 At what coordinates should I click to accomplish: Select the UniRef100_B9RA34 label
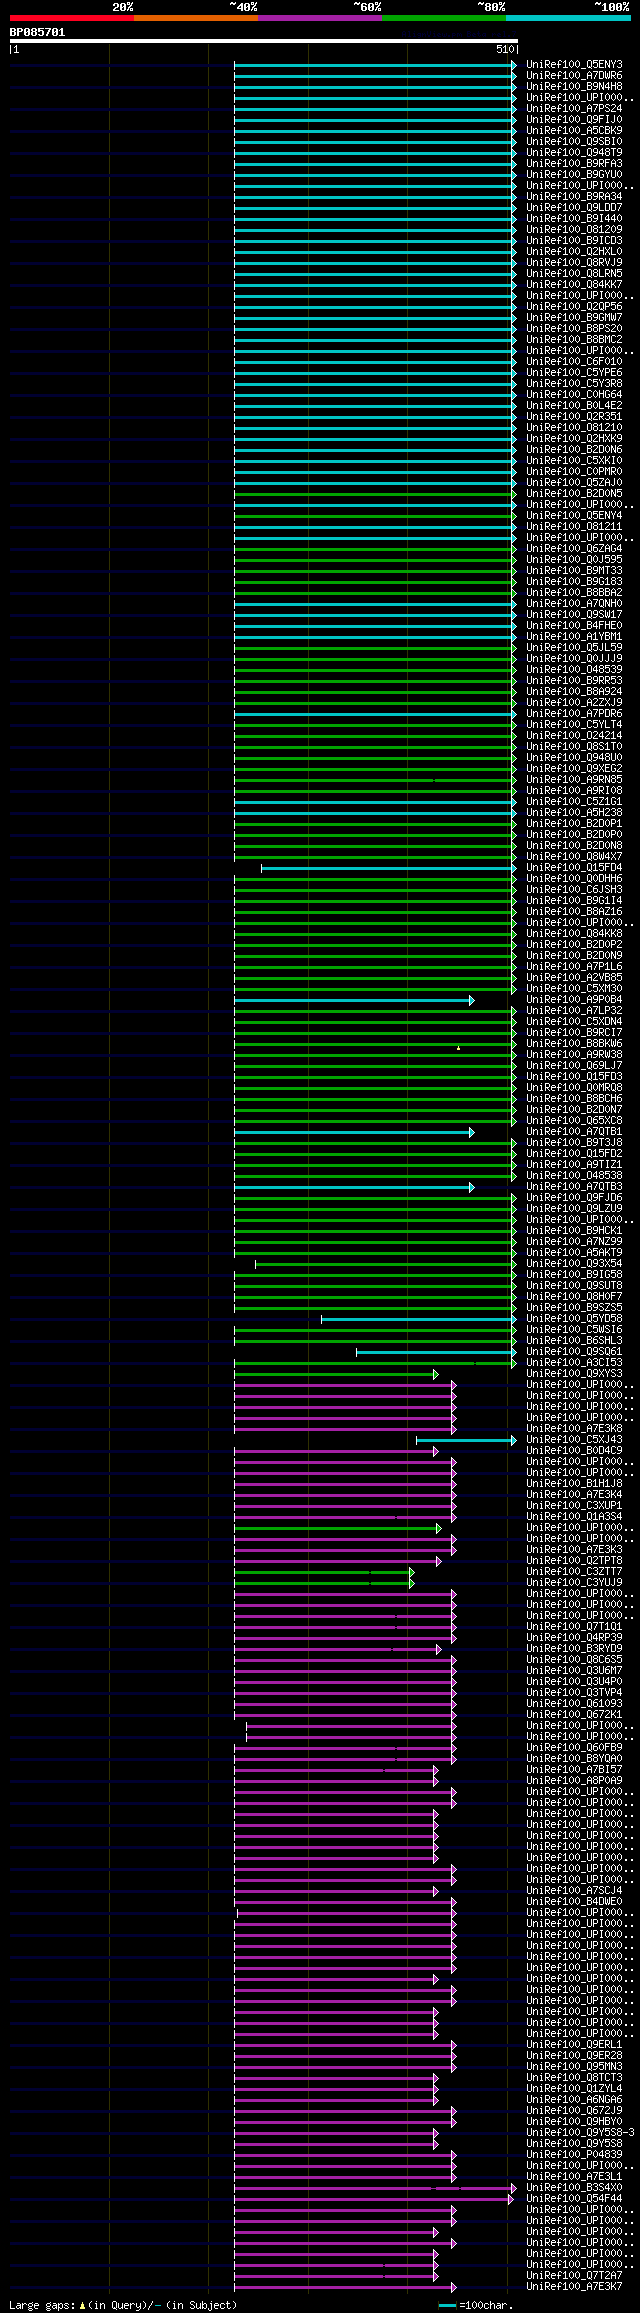coord(574,197)
